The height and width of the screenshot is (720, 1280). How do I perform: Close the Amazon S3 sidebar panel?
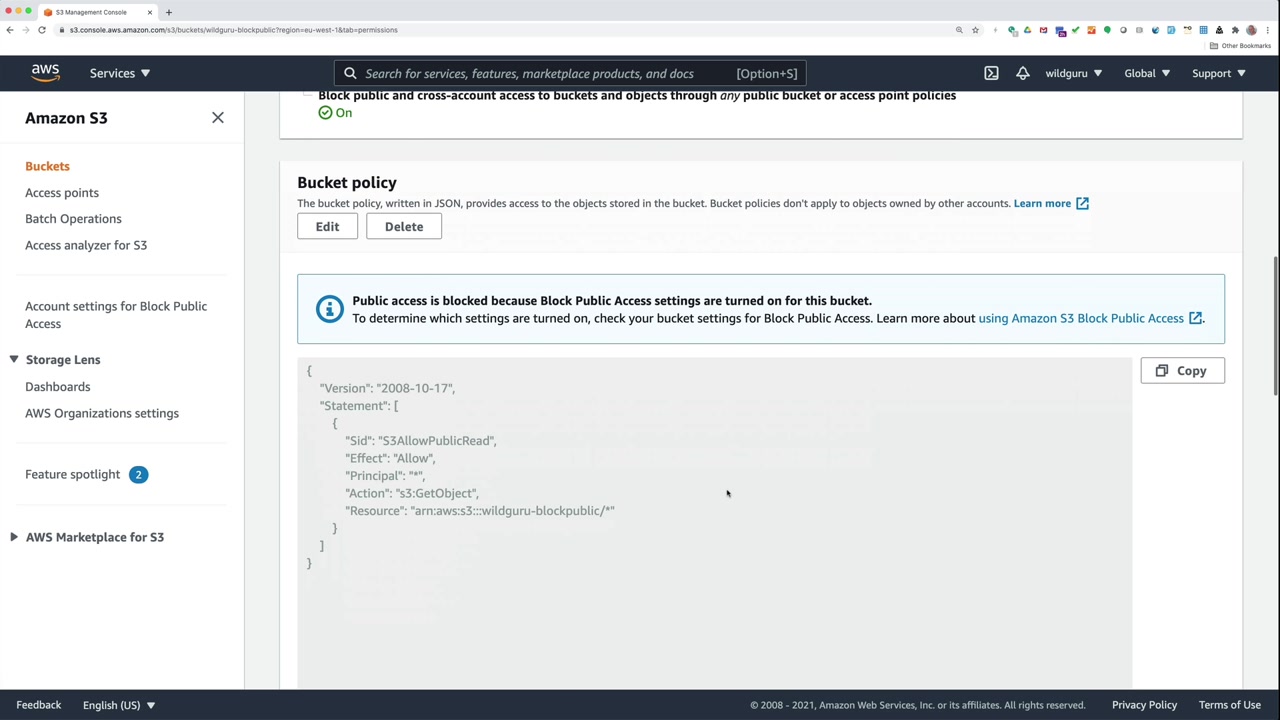click(218, 118)
